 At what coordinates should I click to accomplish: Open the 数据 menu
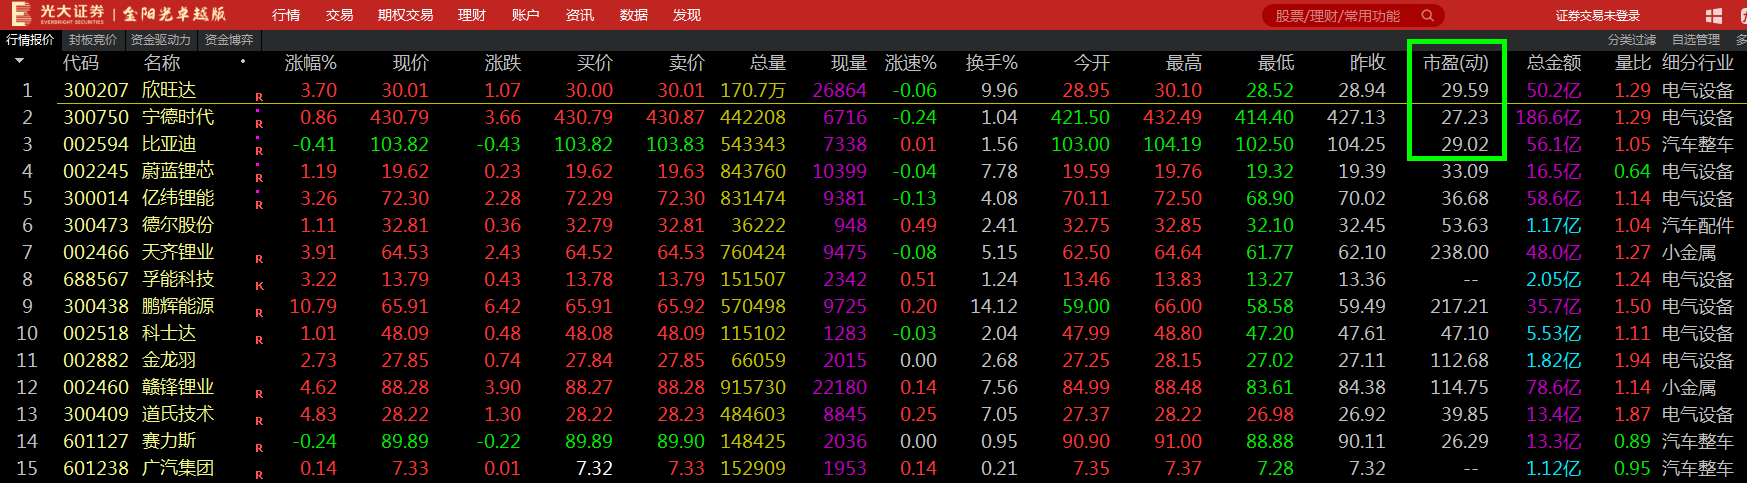pos(633,15)
